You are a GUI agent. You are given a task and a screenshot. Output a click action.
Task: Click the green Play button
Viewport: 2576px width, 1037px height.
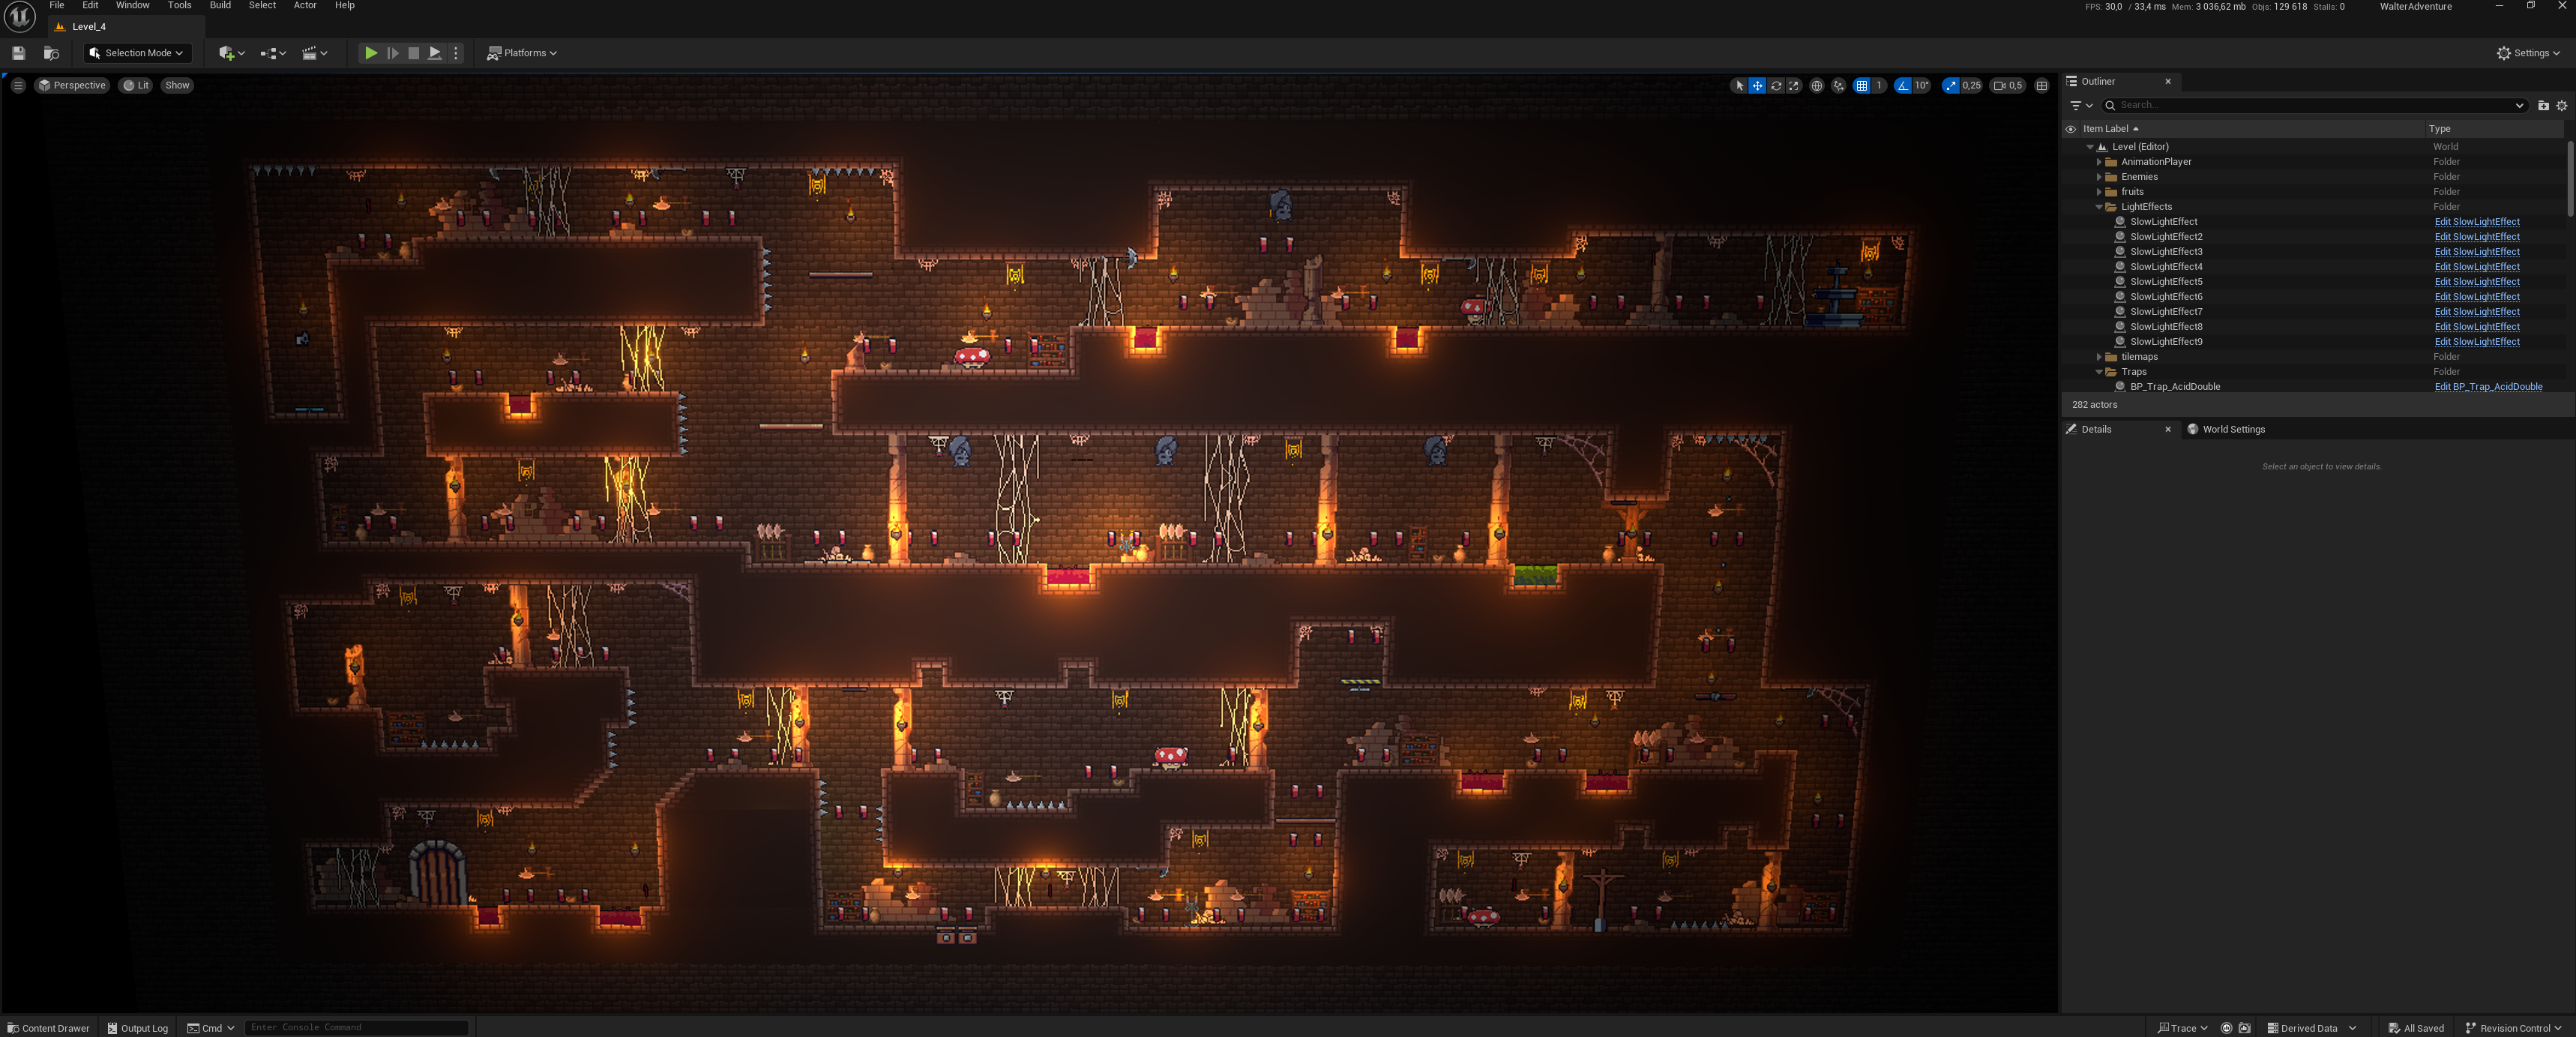point(370,53)
